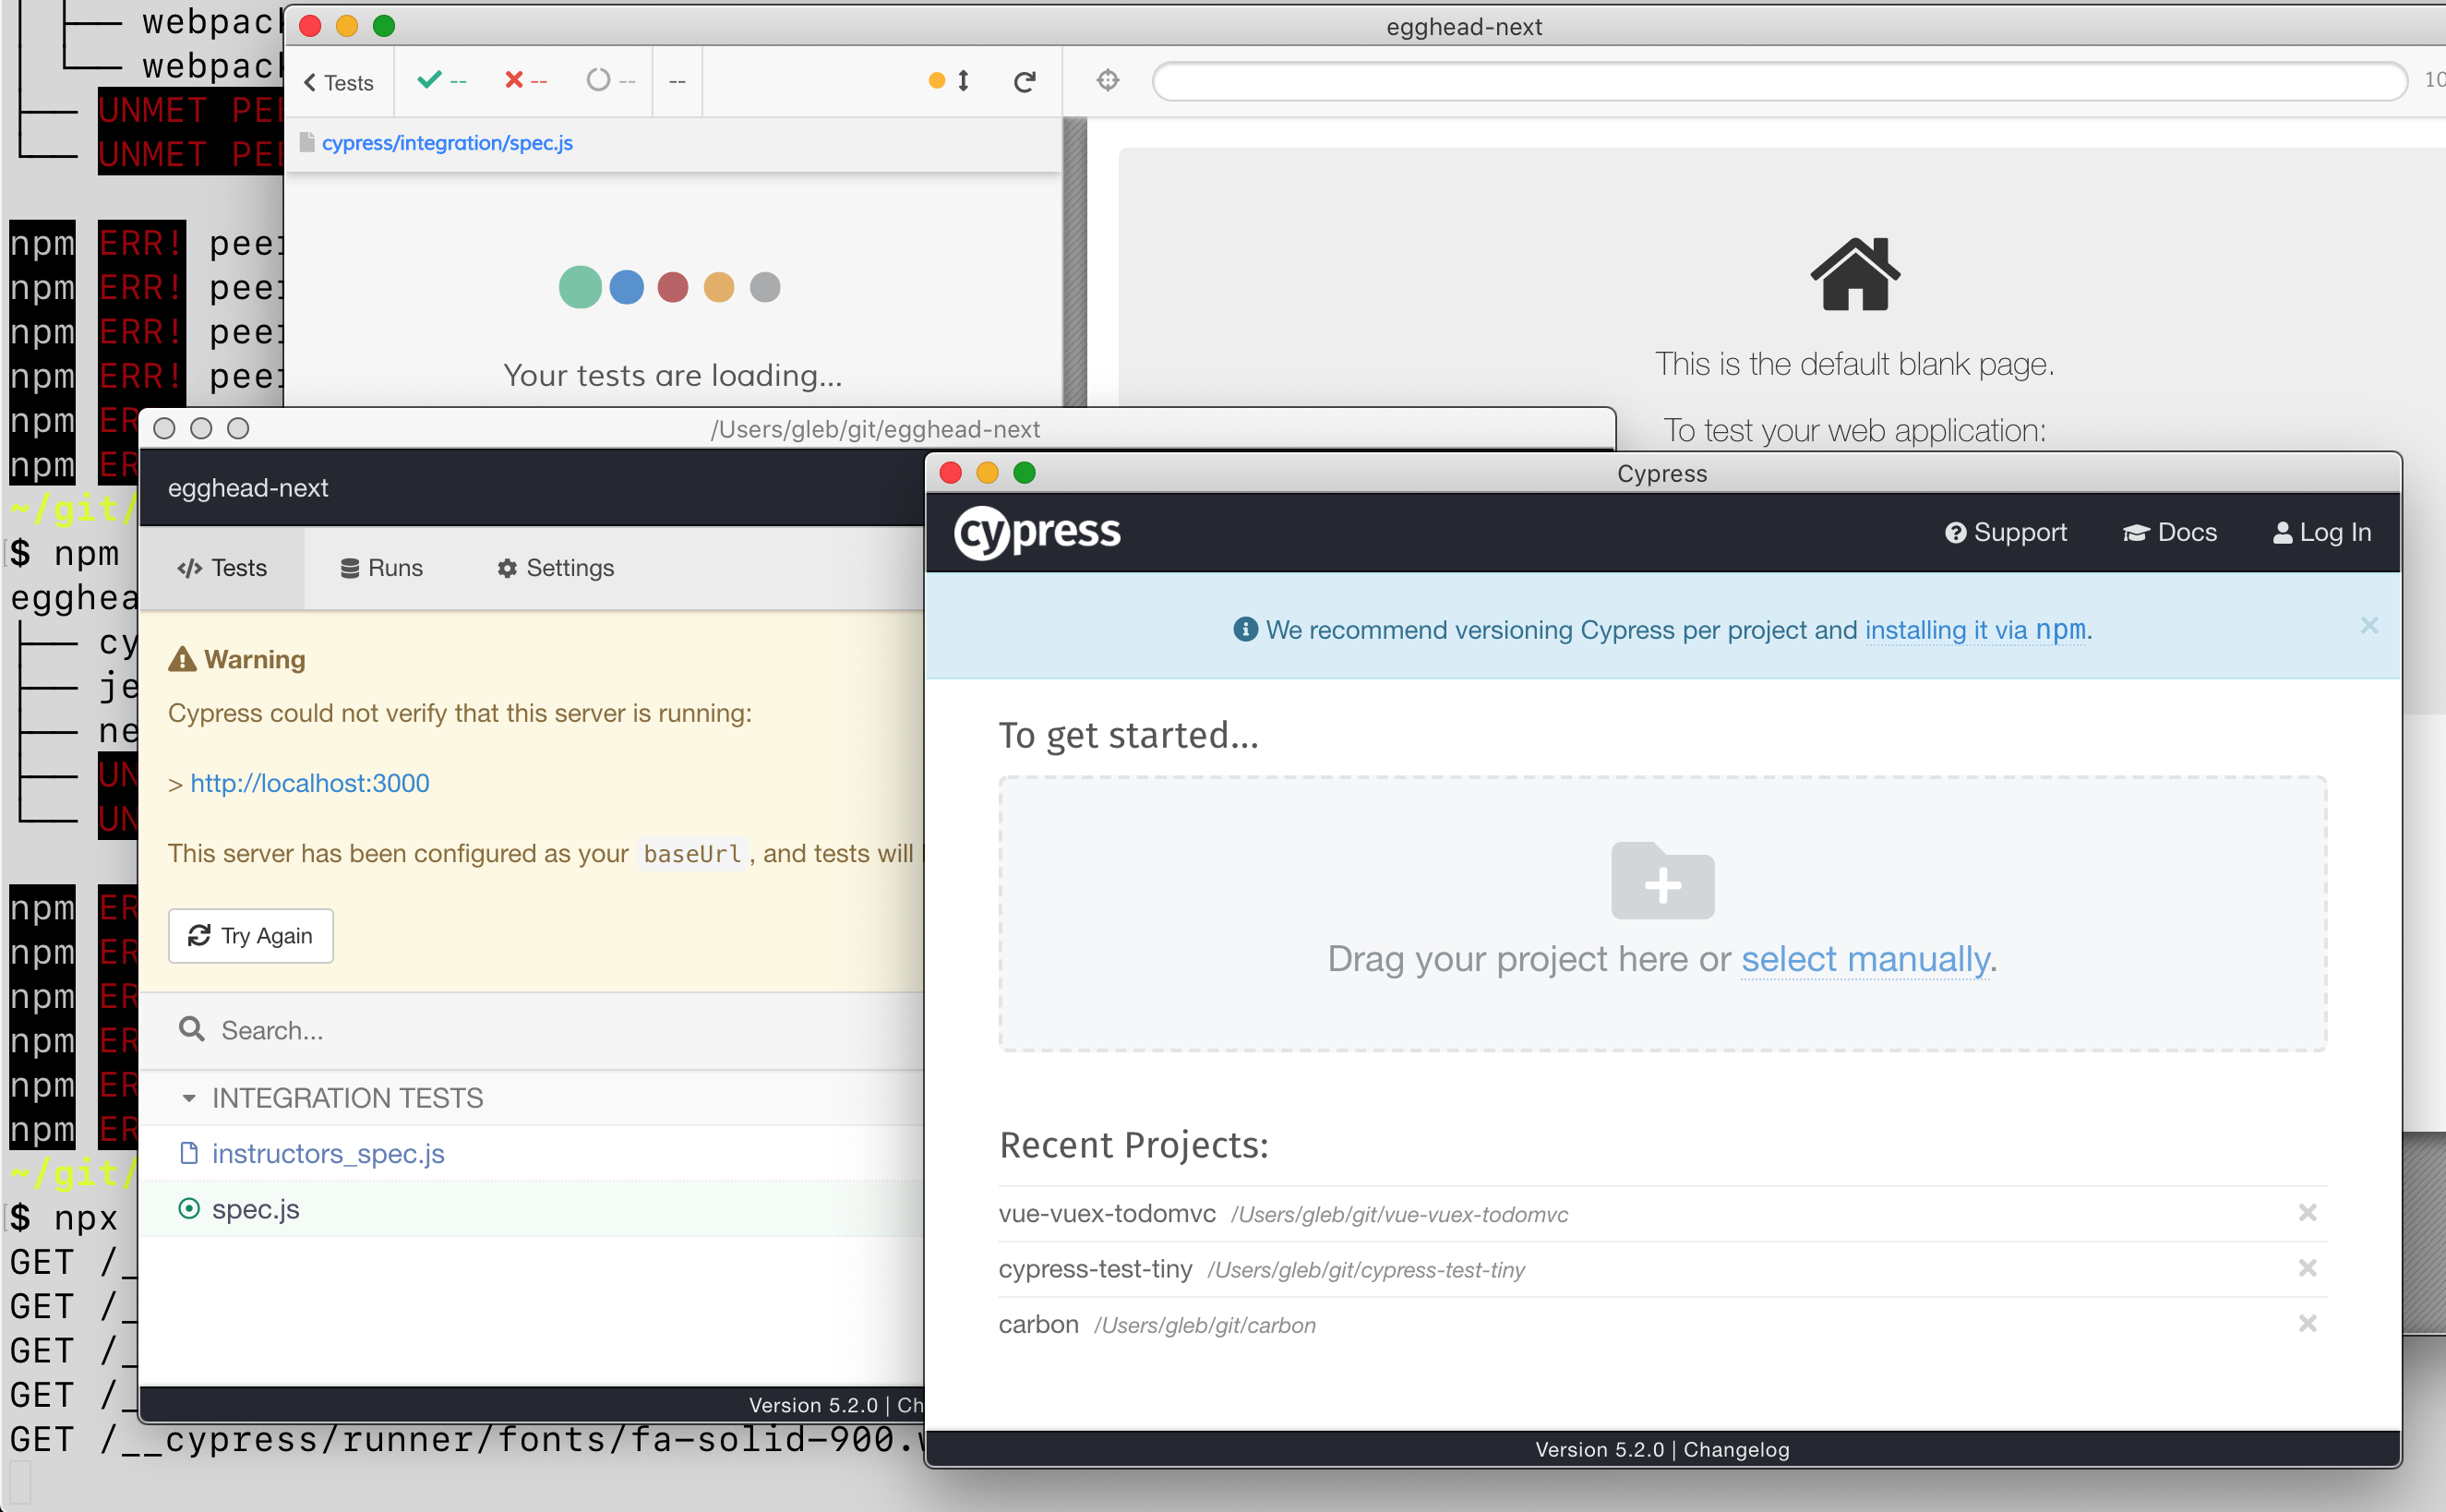
Task: Click the green passed-tests checkmark icon
Action: 430,81
